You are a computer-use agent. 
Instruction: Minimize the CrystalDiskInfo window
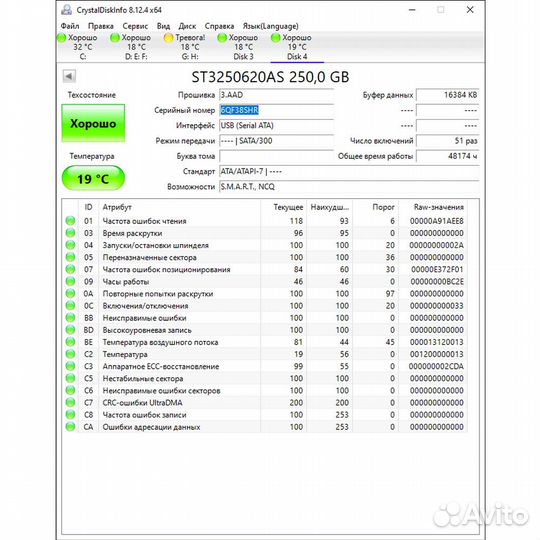[412, 10]
